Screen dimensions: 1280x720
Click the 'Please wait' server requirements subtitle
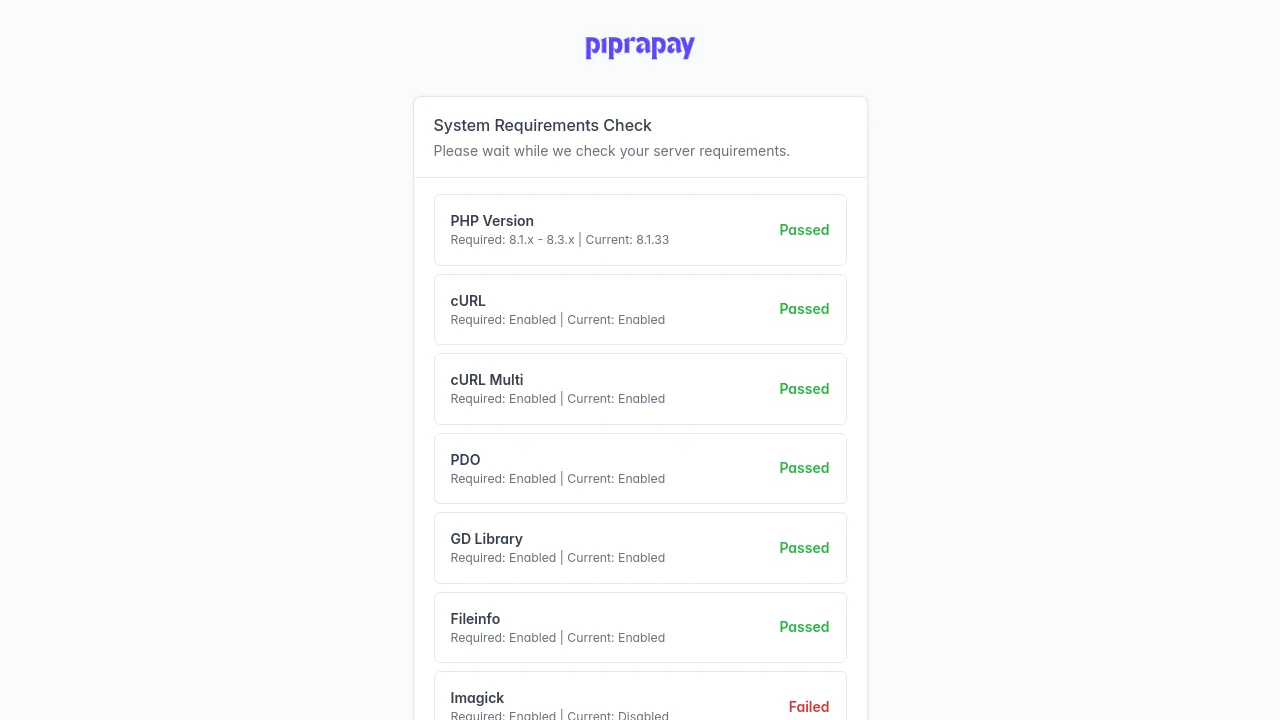tap(611, 151)
